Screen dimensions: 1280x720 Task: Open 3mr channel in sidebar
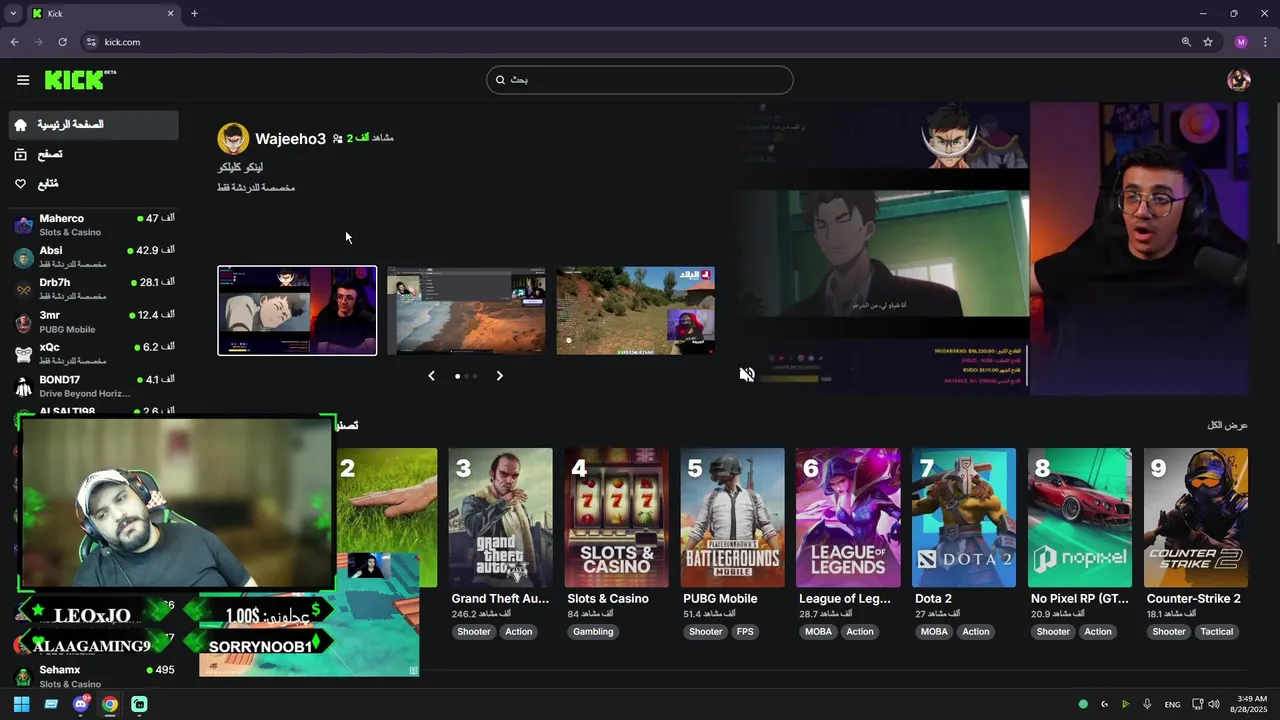tap(94, 321)
